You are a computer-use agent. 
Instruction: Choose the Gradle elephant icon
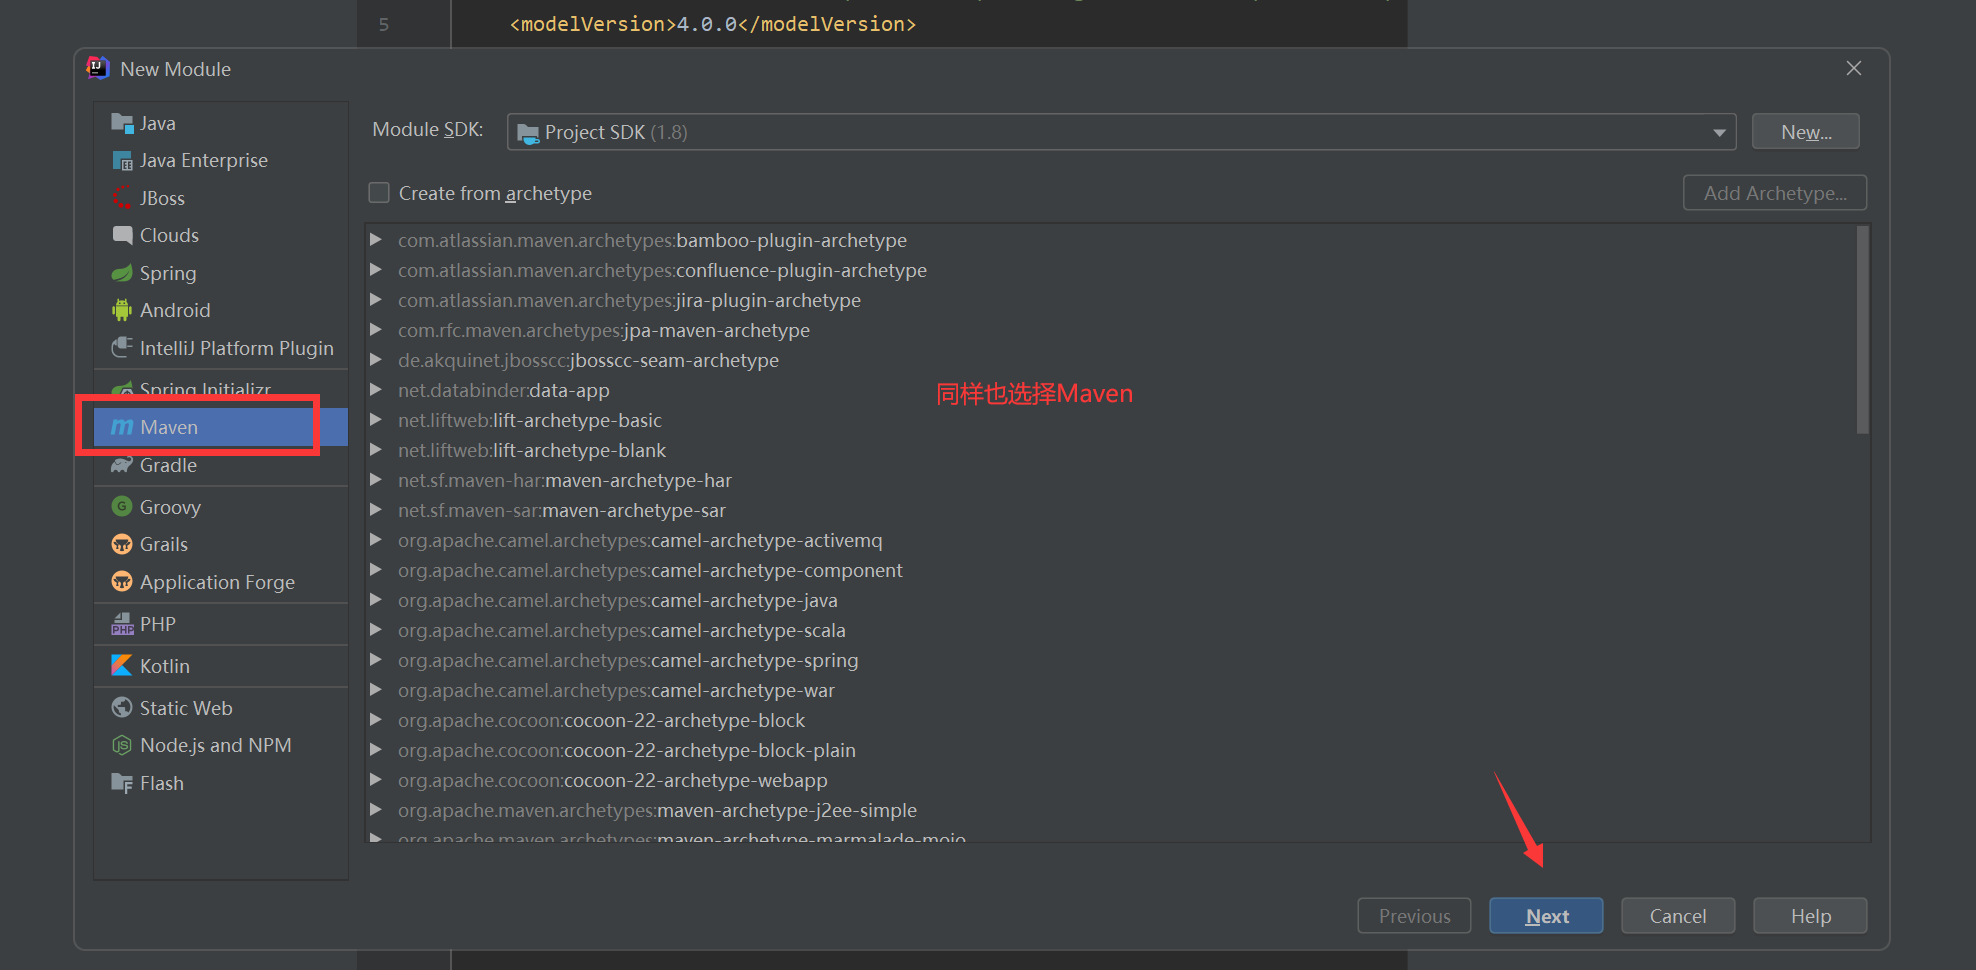tap(122, 465)
